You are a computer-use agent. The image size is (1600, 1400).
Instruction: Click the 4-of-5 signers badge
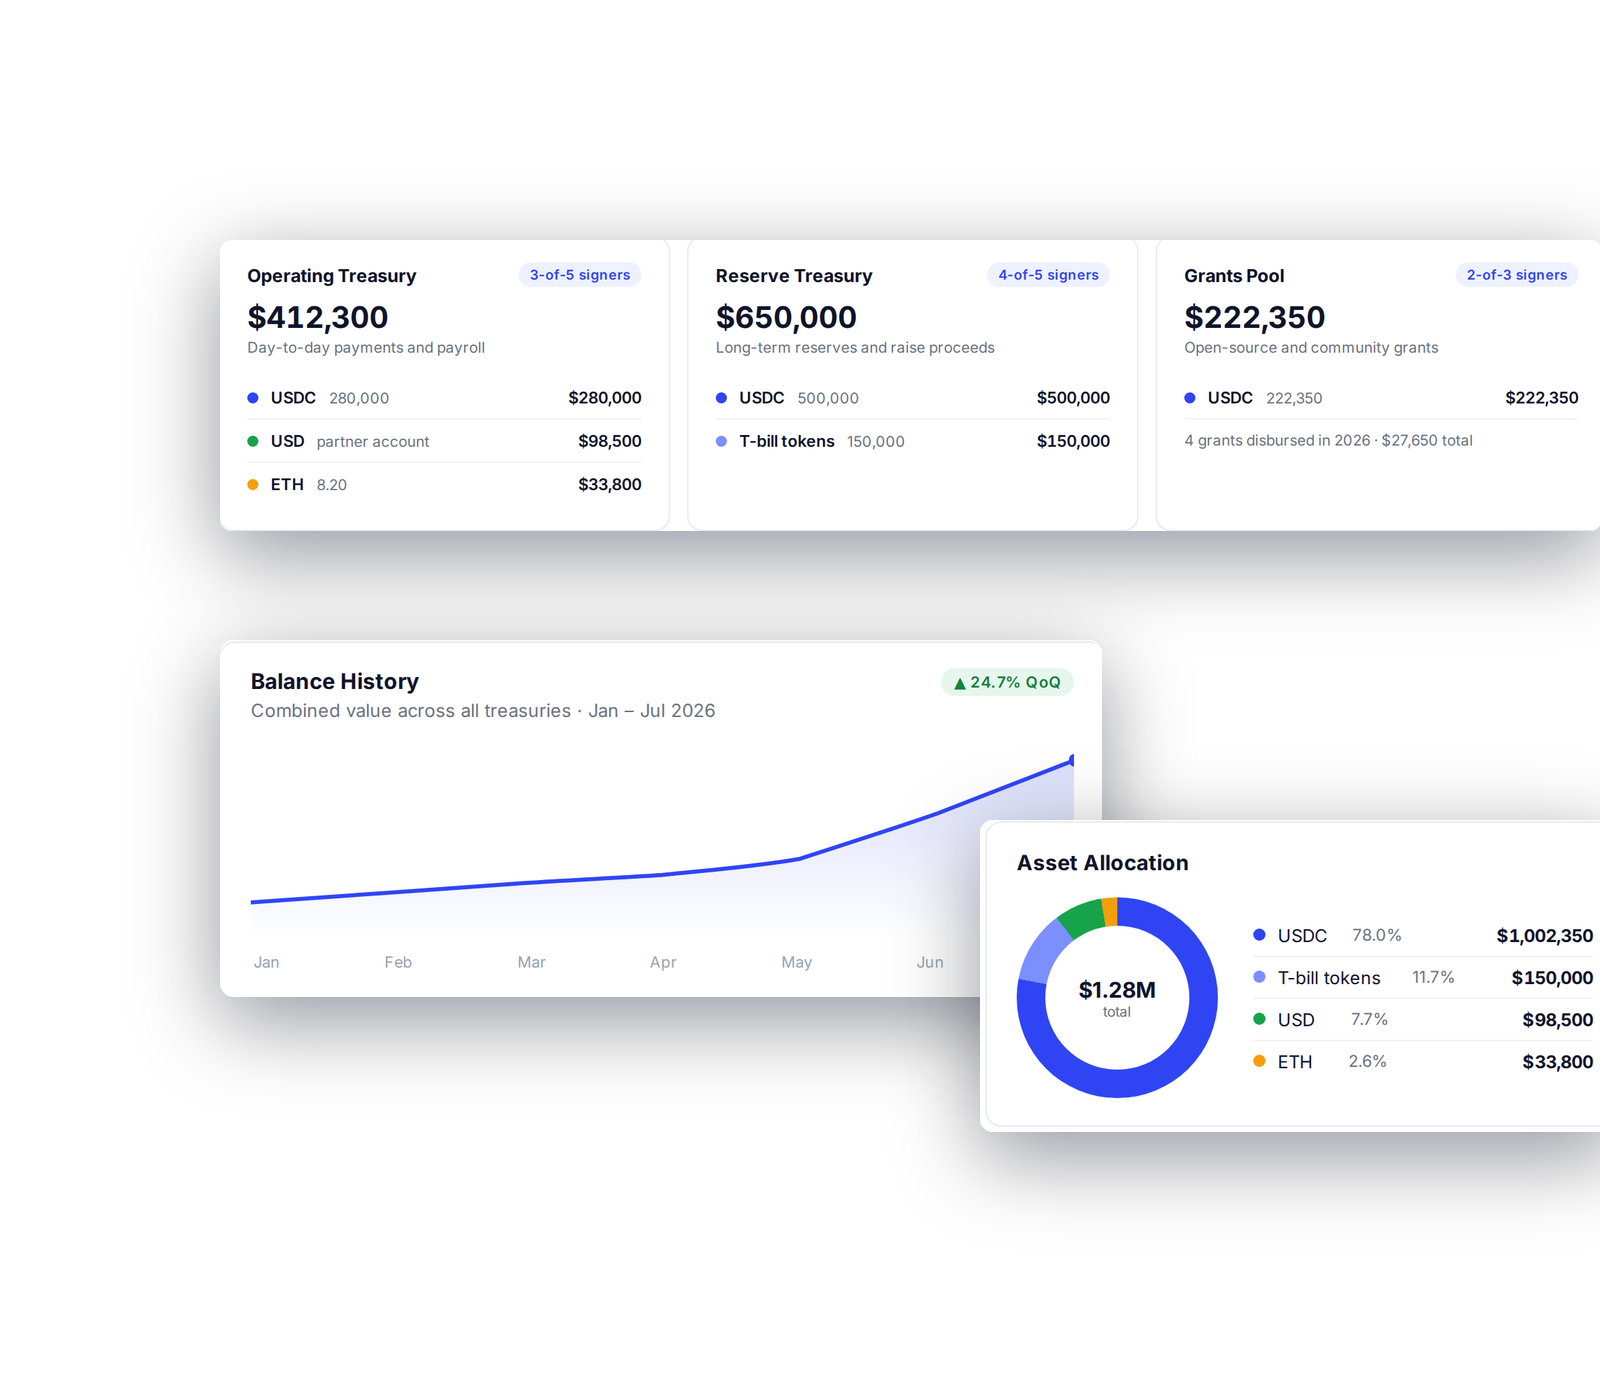[x=1048, y=275]
